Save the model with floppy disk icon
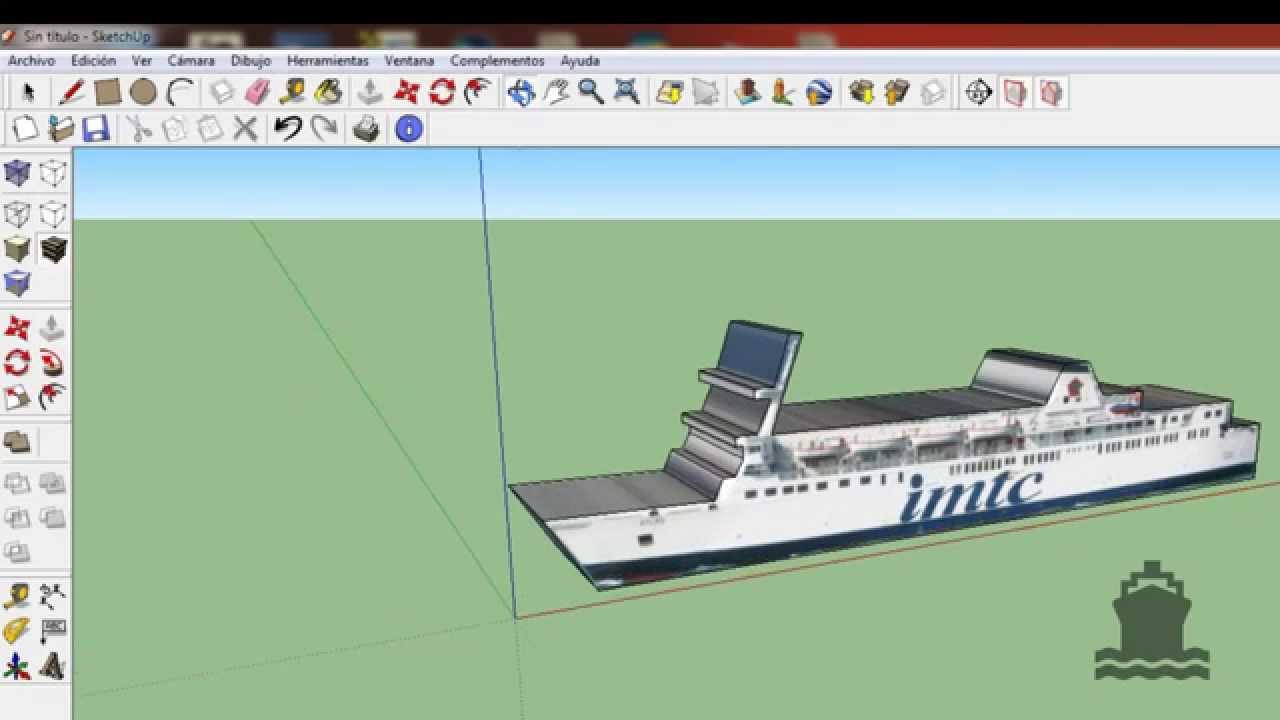 (x=95, y=128)
